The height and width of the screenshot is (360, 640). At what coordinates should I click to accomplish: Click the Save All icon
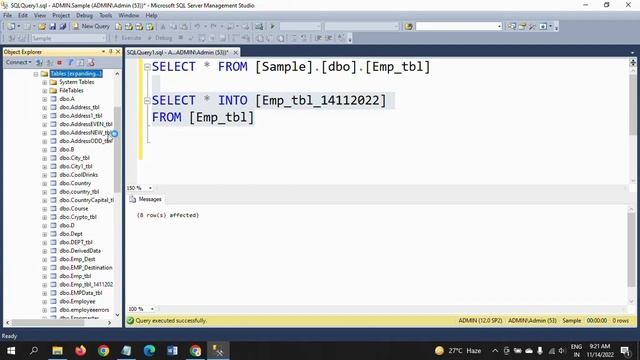click(x=63, y=27)
